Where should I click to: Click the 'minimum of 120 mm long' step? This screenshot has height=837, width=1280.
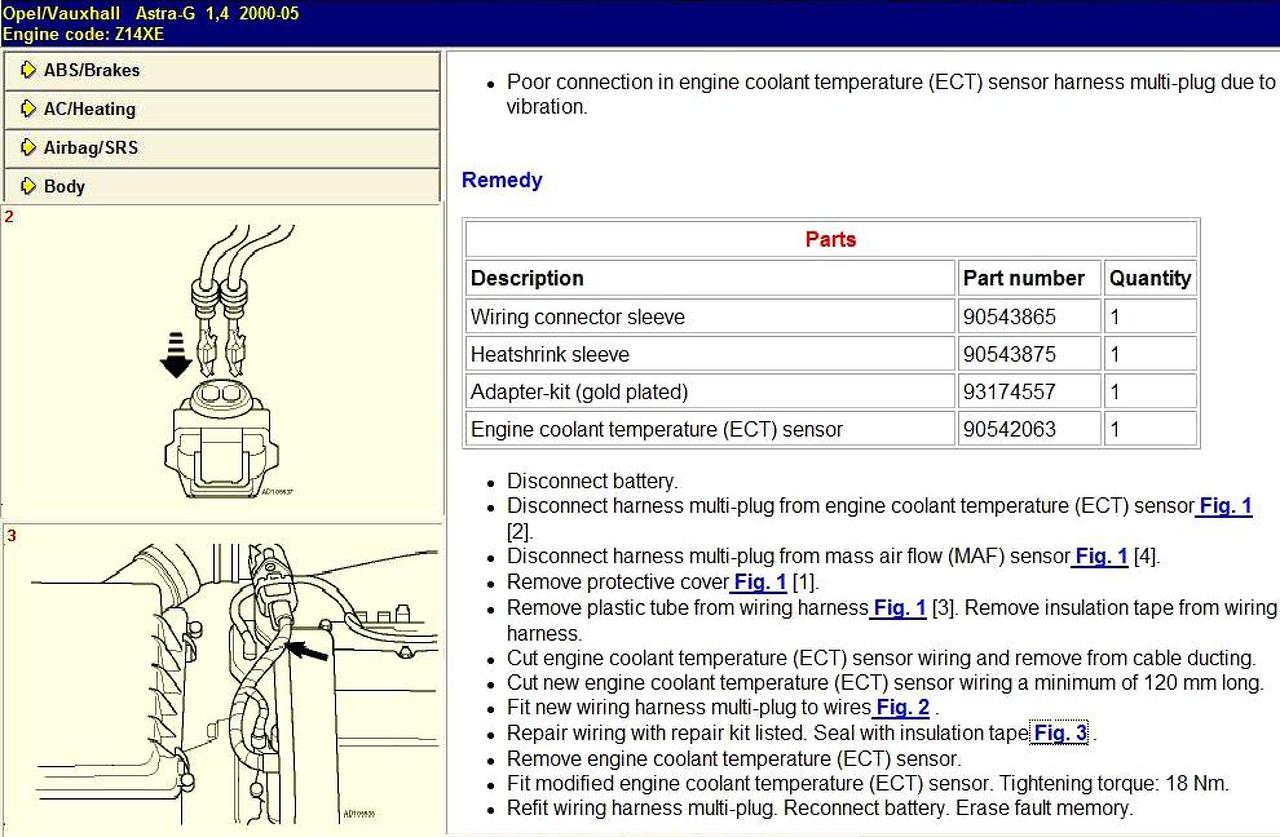(x=885, y=683)
